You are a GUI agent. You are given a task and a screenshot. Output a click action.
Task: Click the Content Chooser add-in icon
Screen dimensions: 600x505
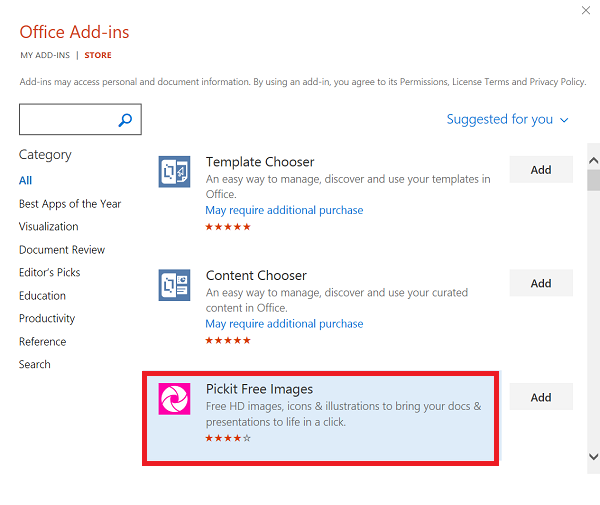tap(175, 286)
